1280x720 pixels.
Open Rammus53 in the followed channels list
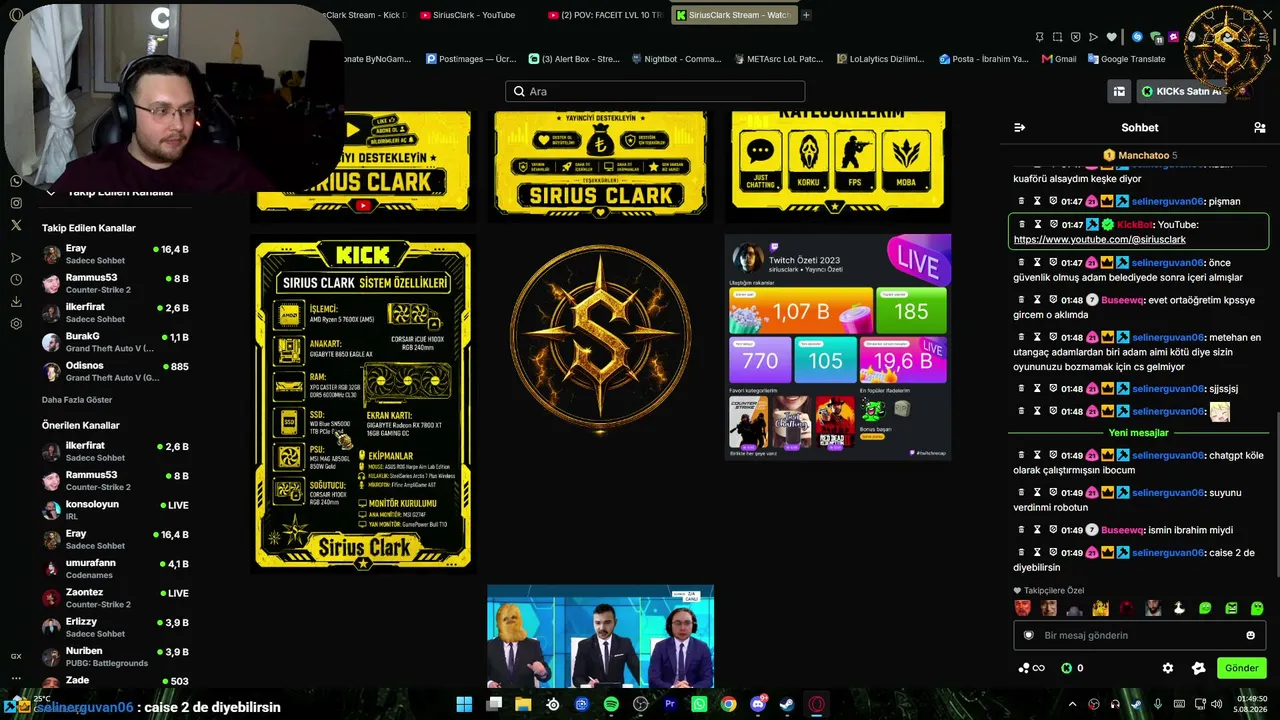click(x=116, y=283)
